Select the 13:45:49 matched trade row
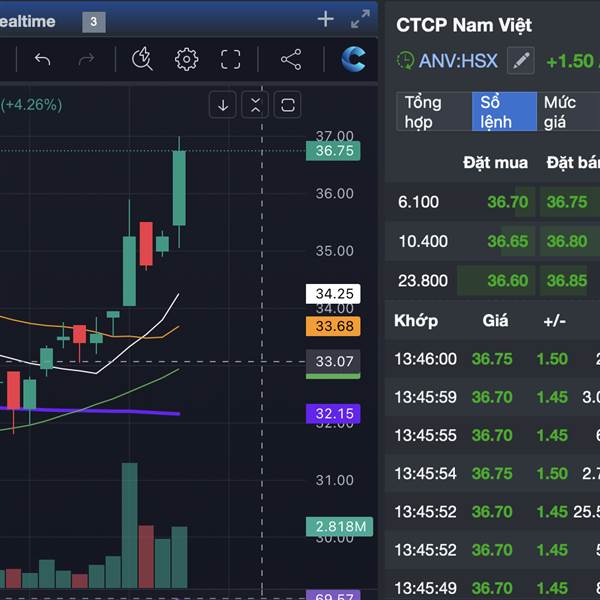The height and width of the screenshot is (600, 600). (x=492, y=585)
